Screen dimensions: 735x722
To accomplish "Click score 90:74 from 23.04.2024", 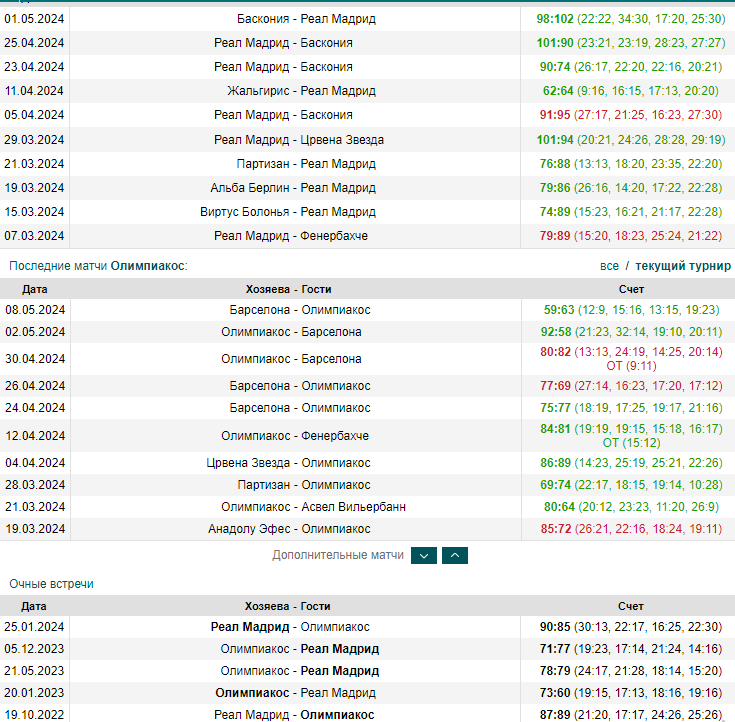I will pos(555,67).
